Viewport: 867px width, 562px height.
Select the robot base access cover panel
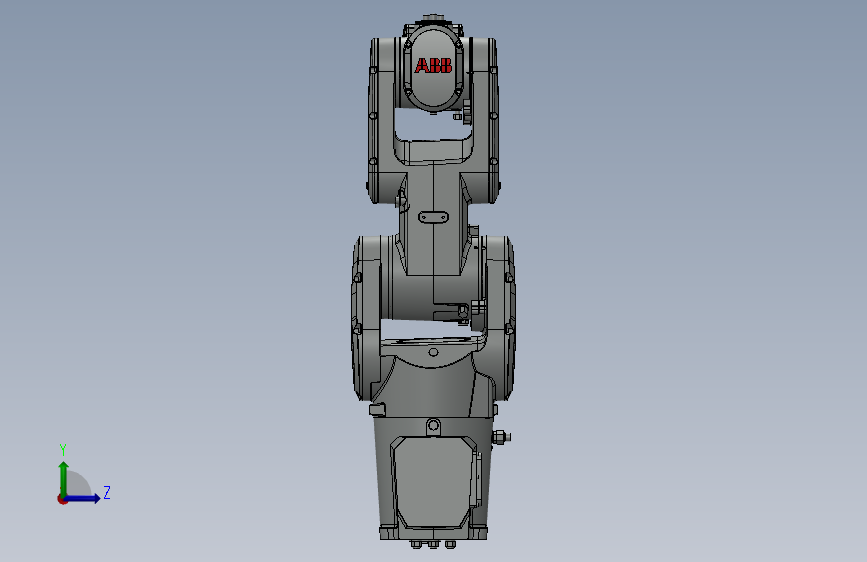click(435, 482)
